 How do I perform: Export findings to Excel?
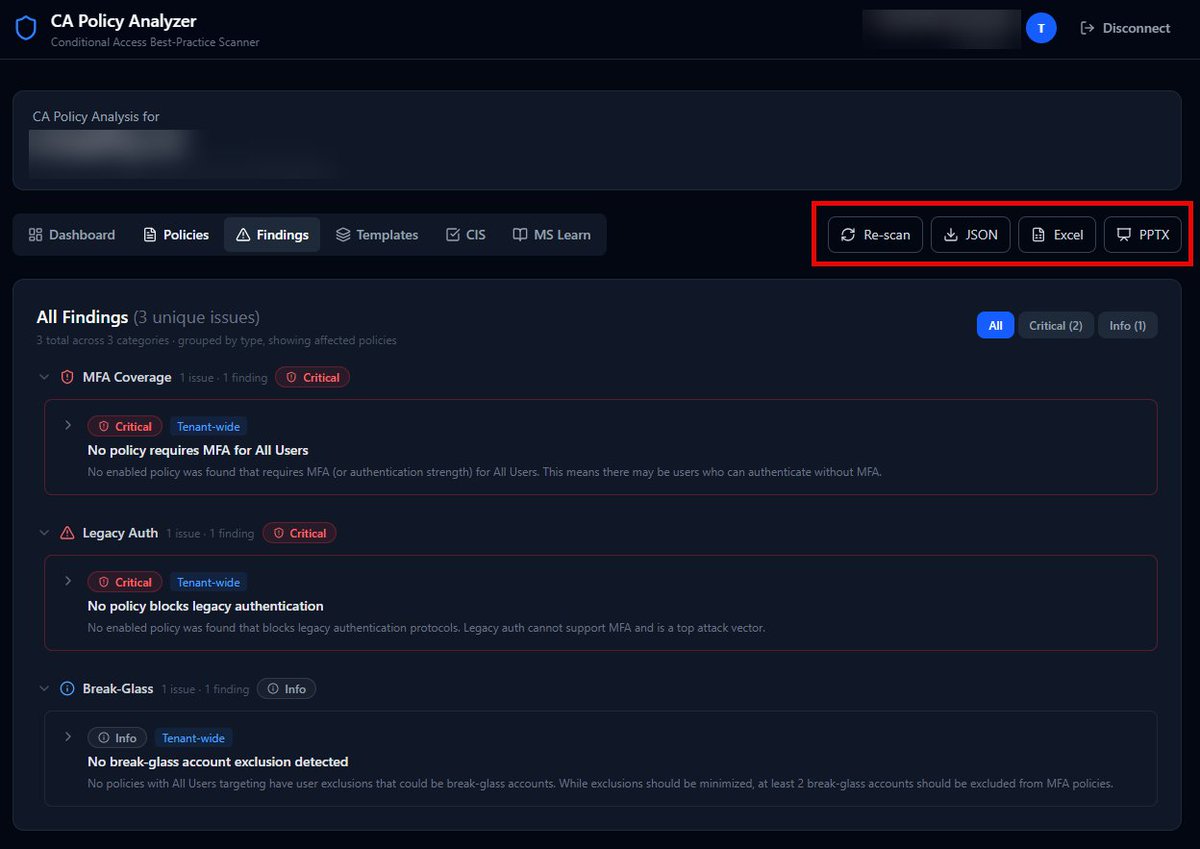click(1057, 235)
